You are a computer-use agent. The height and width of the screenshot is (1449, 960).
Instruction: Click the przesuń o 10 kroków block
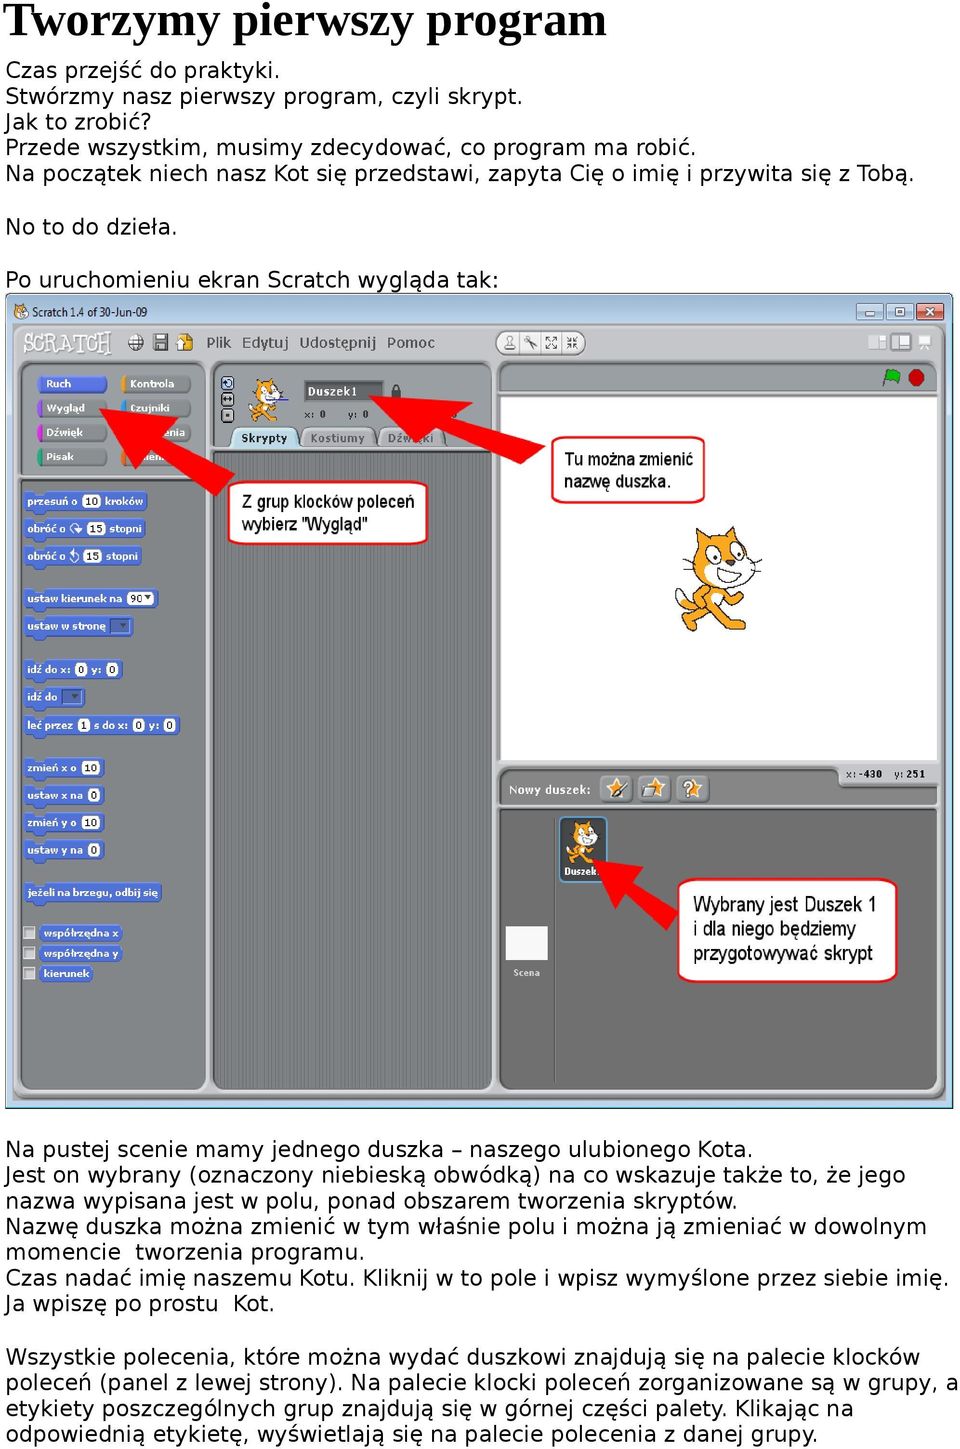86,501
